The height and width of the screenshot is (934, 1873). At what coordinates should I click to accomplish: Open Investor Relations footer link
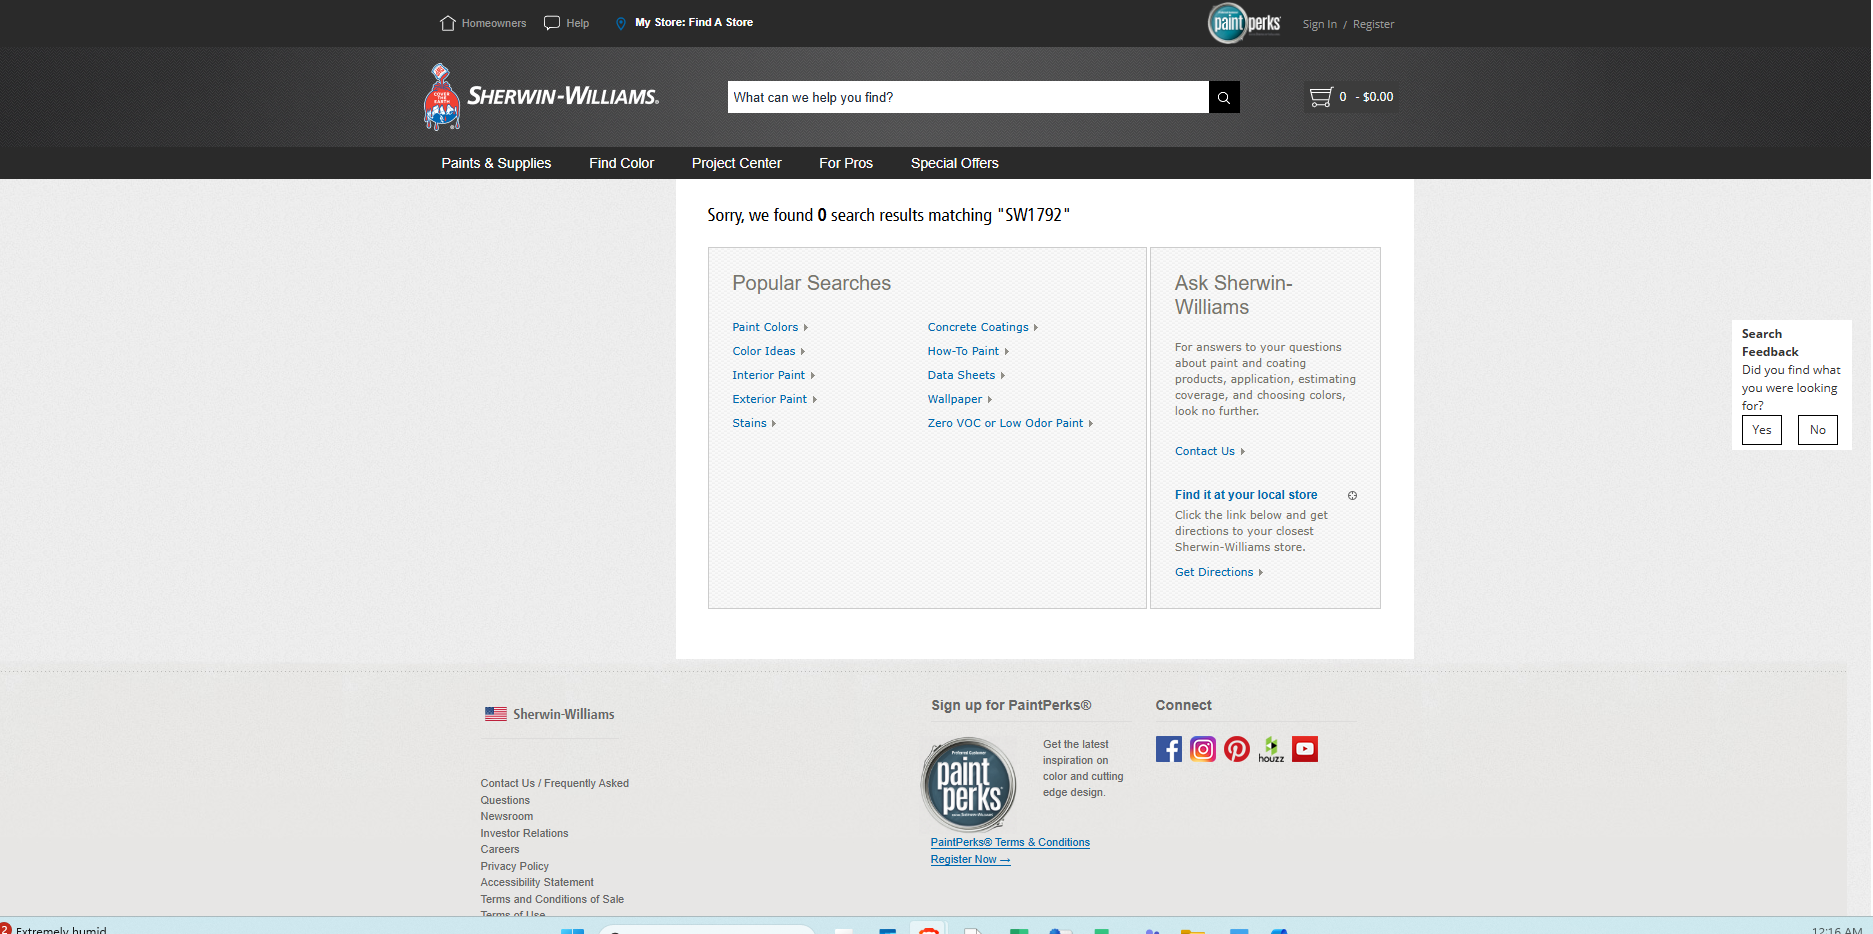pos(524,833)
